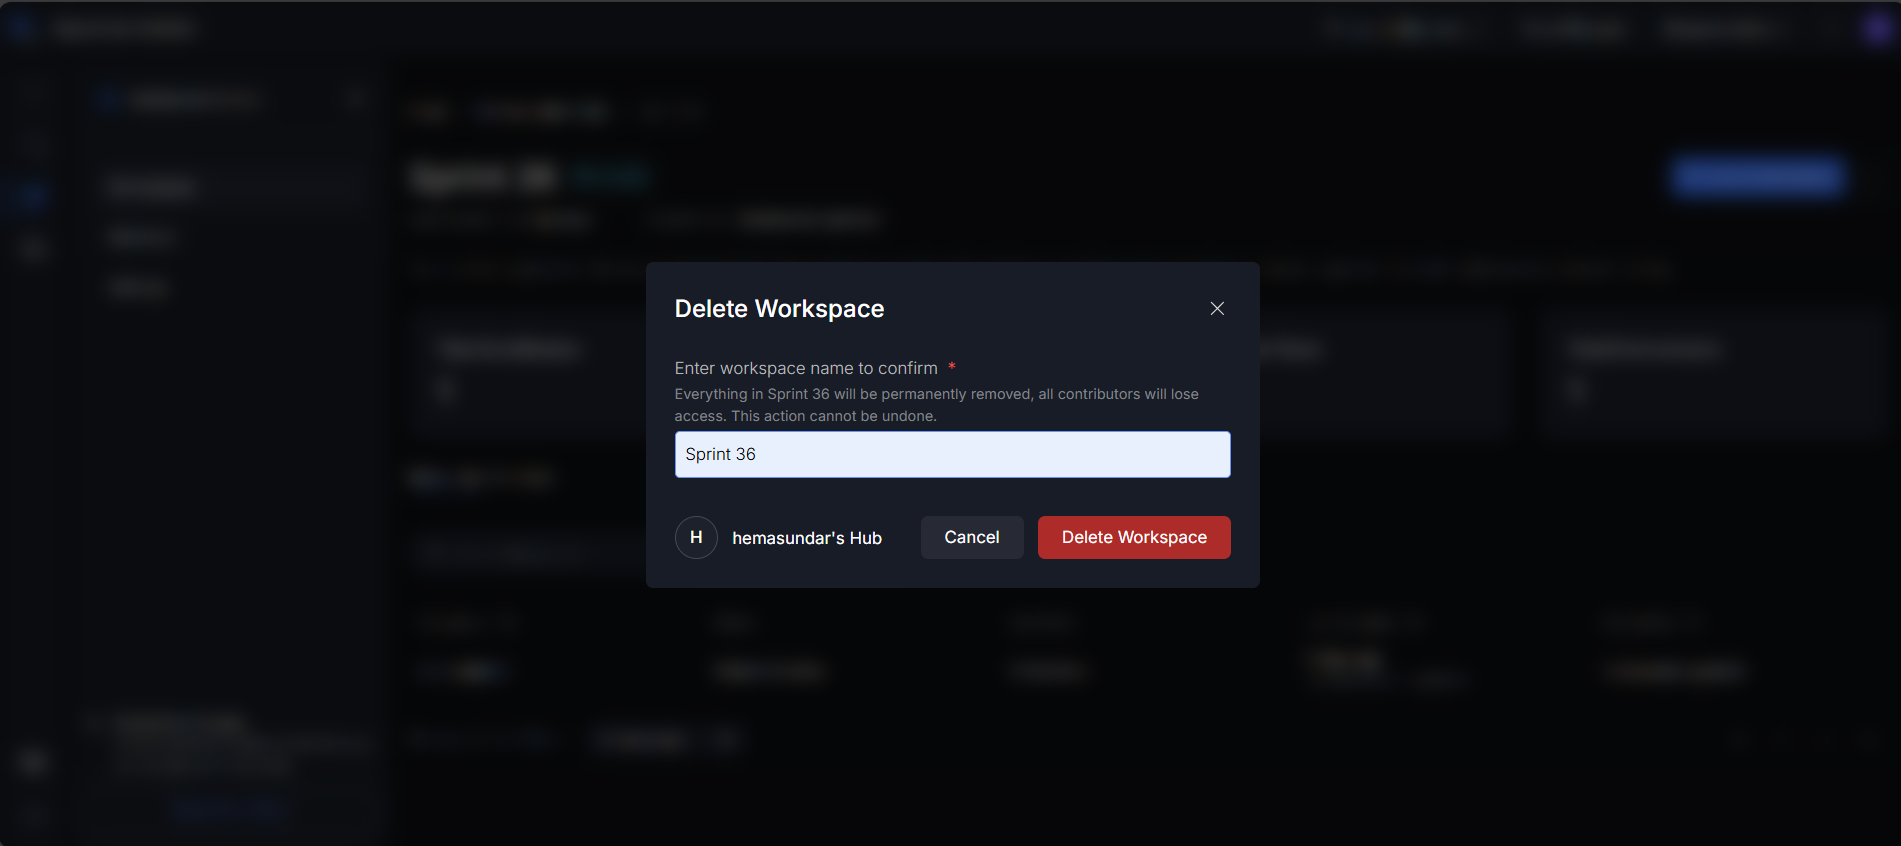The image size is (1901, 846).
Task: Click the permanent removal warning text
Action: [x=935, y=405]
